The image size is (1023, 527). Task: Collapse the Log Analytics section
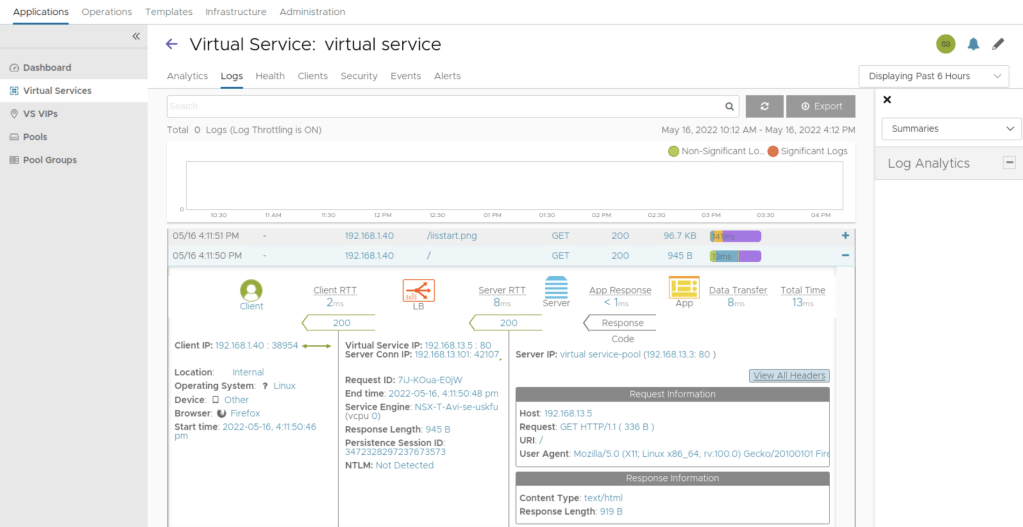click(1009, 163)
